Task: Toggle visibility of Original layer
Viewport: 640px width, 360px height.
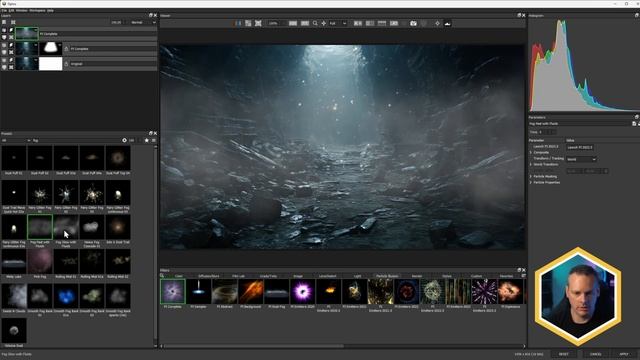Action: click(x=4, y=60)
